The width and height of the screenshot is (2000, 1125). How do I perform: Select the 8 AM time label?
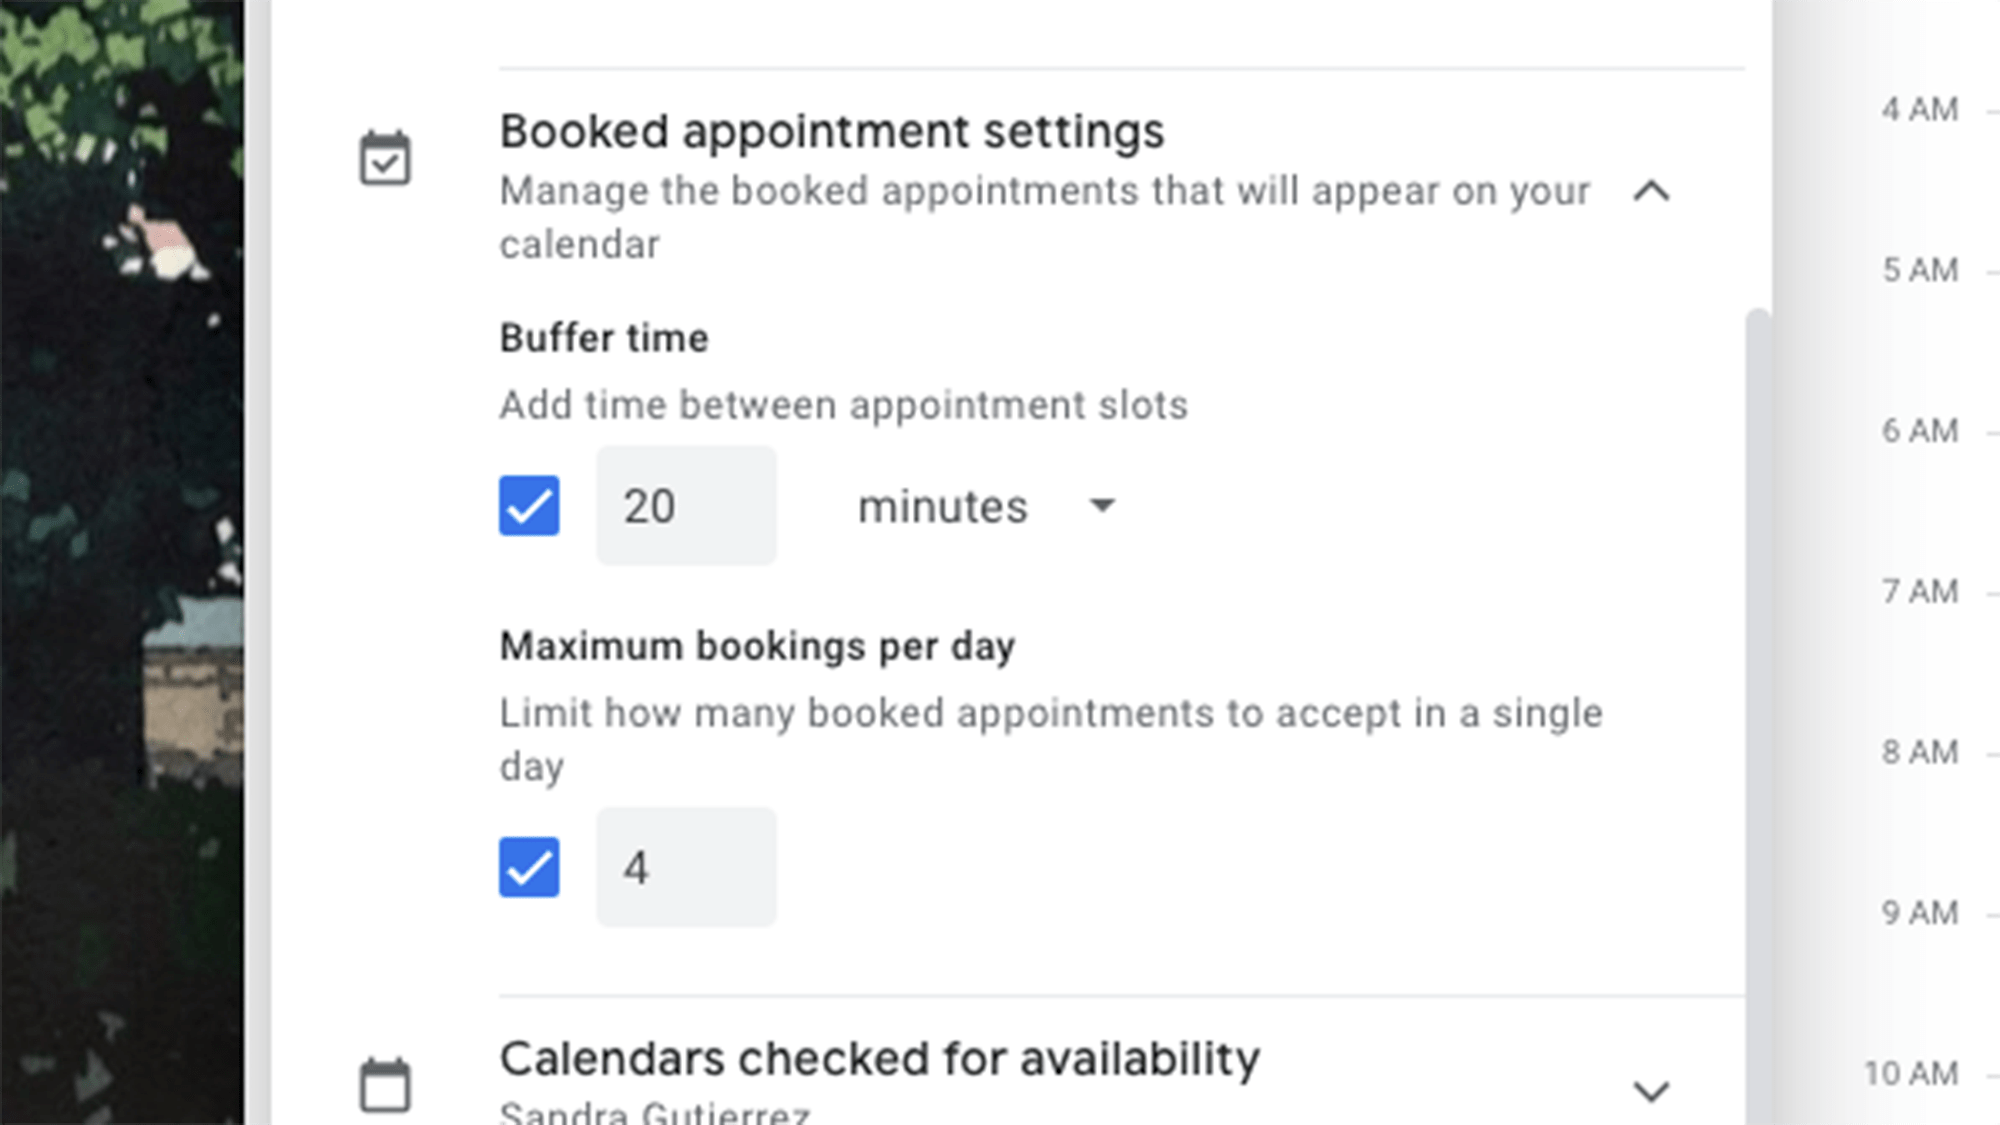(1919, 752)
